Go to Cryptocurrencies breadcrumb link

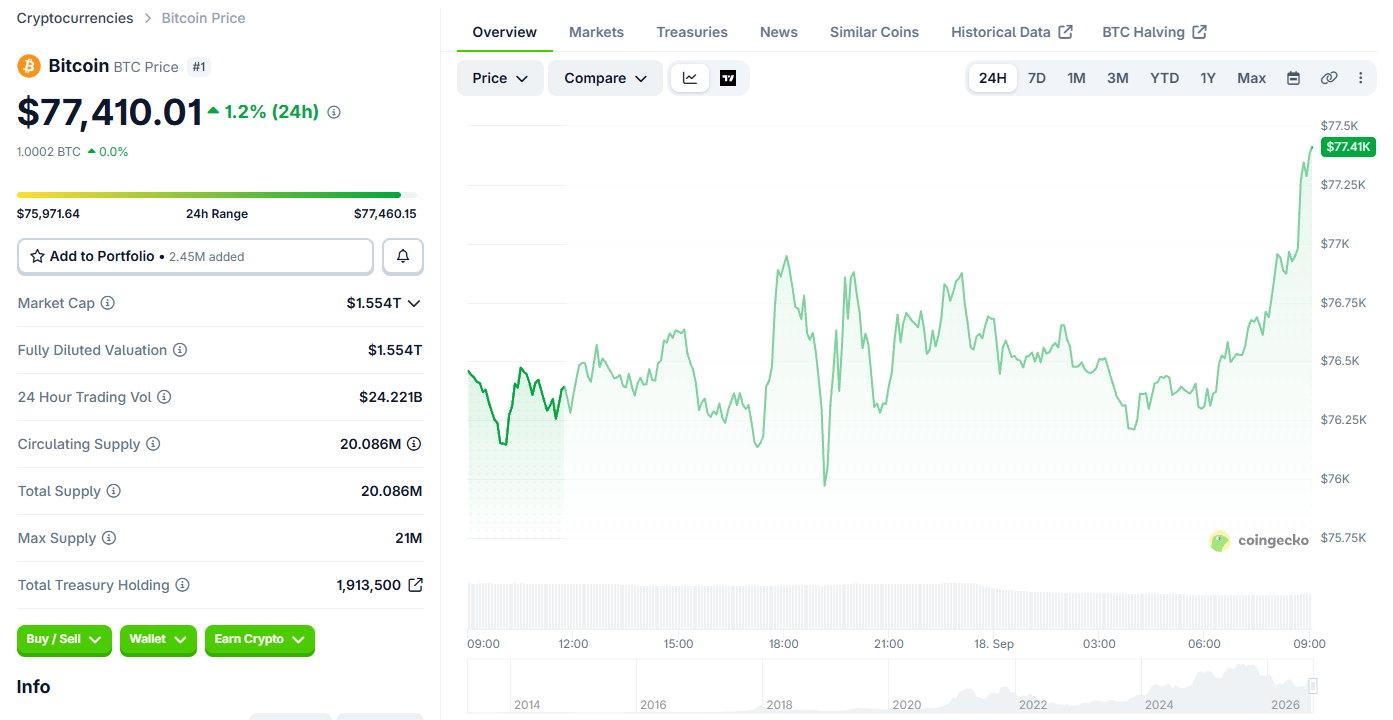coord(75,18)
